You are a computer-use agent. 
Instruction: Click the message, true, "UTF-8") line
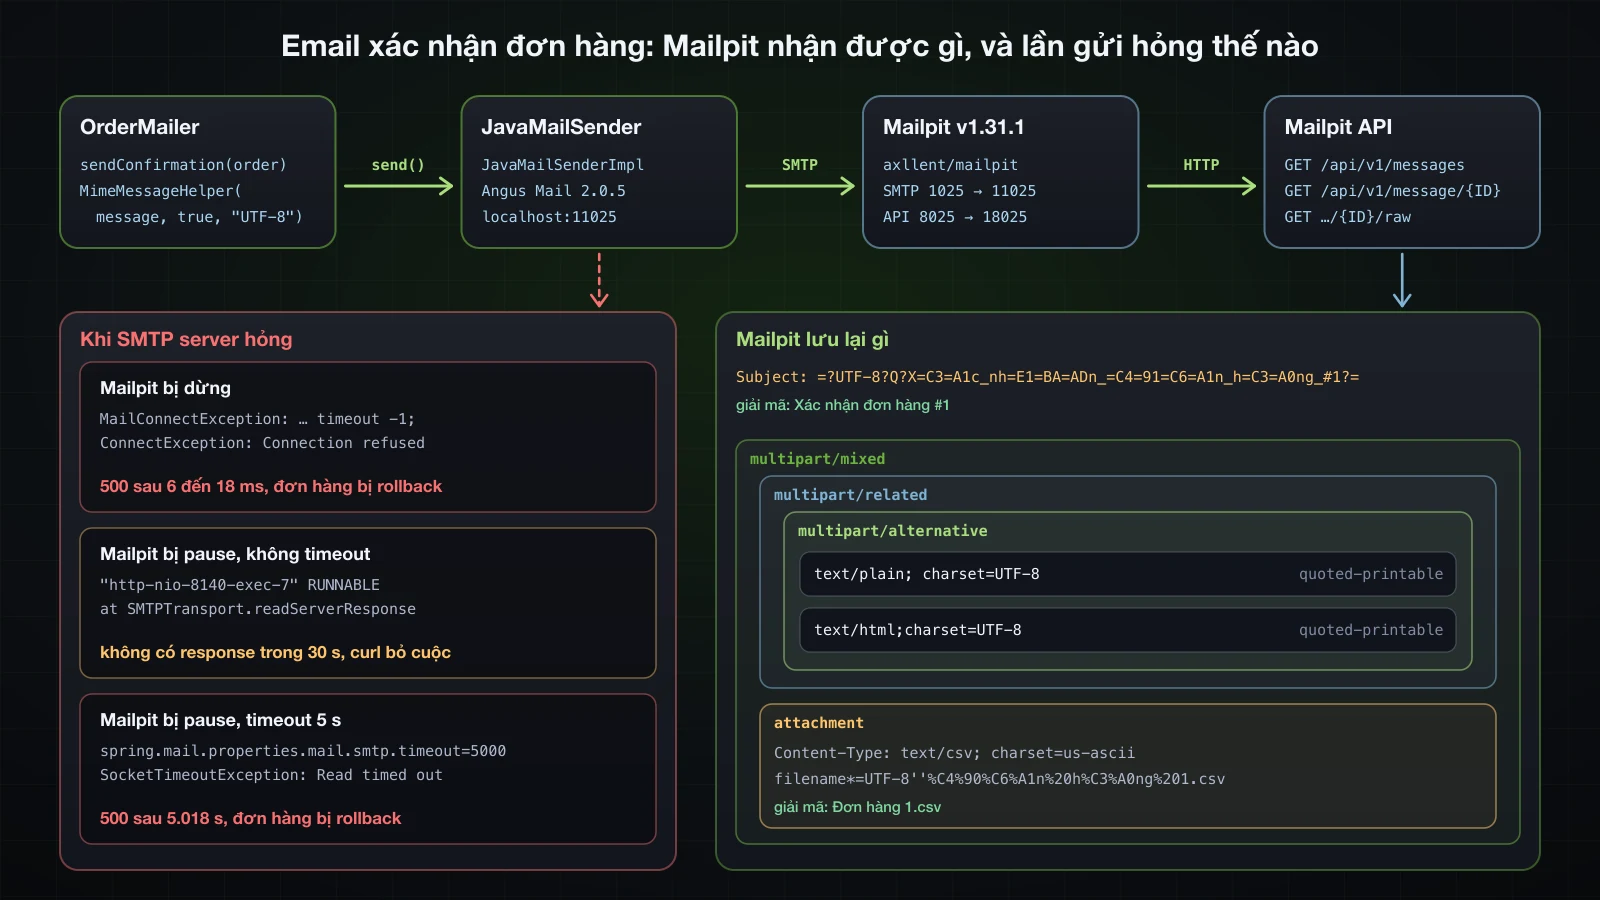[199, 217]
